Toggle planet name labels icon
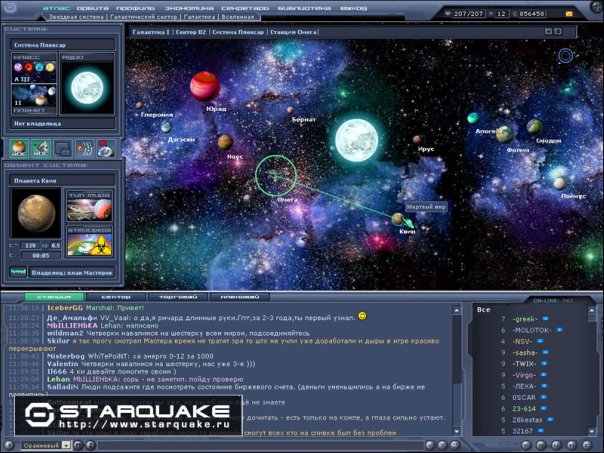Image resolution: width=604 pixels, height=453 pixels. pos(19,148)
